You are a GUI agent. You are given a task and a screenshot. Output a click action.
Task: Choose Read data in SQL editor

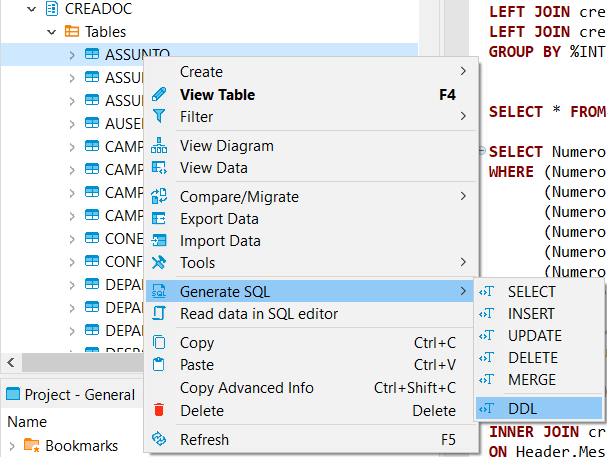[258, 314]
